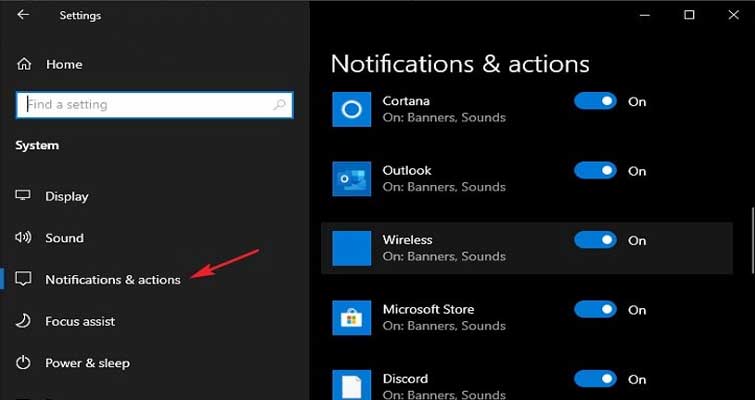This screenshot has width=755, height=400.
Task: Click the Find a setting search box
Action: (x=154, y=104)
